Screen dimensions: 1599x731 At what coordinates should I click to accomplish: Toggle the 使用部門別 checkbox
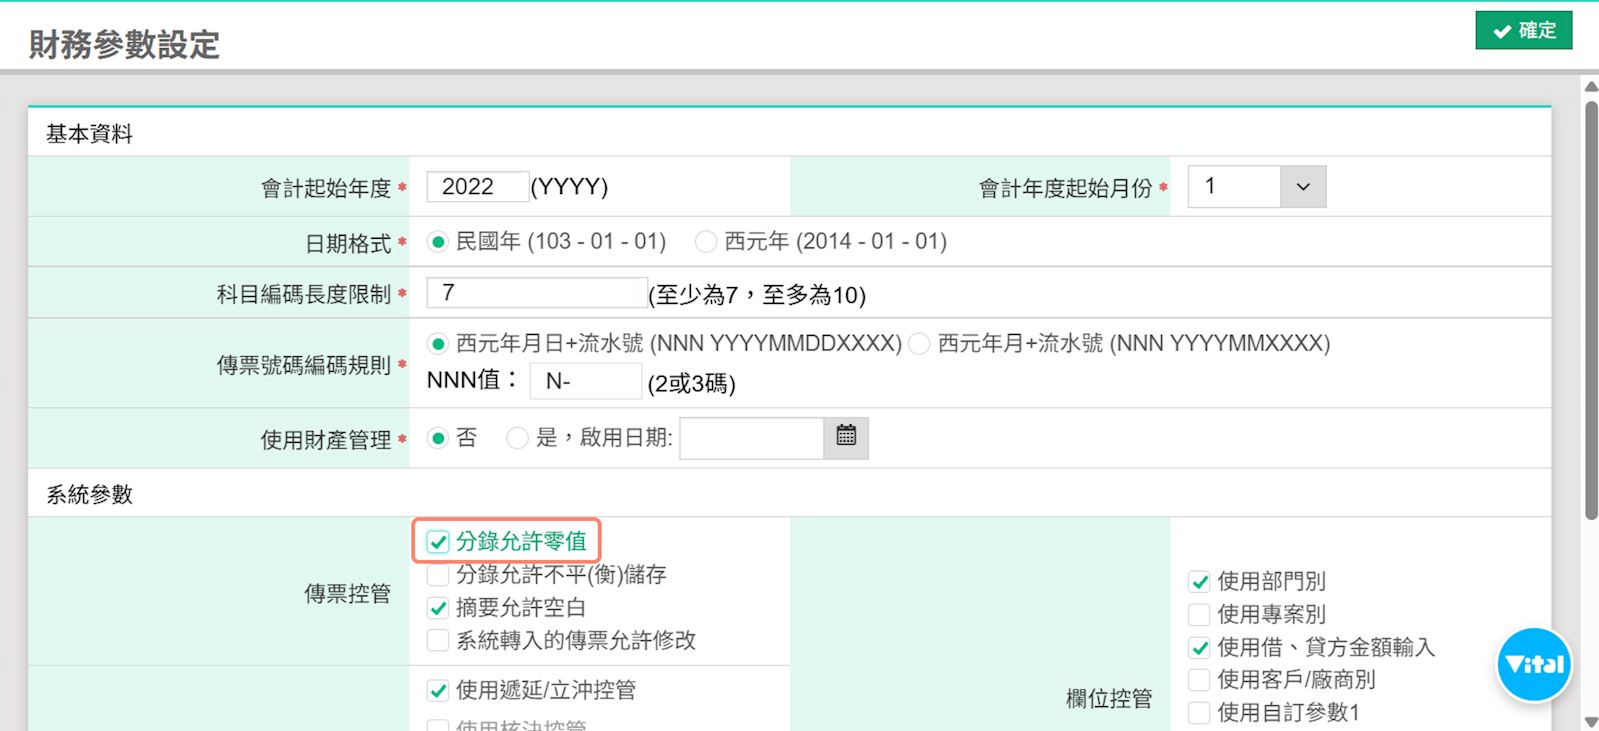pyautogui.click(x=1199, y=582)
